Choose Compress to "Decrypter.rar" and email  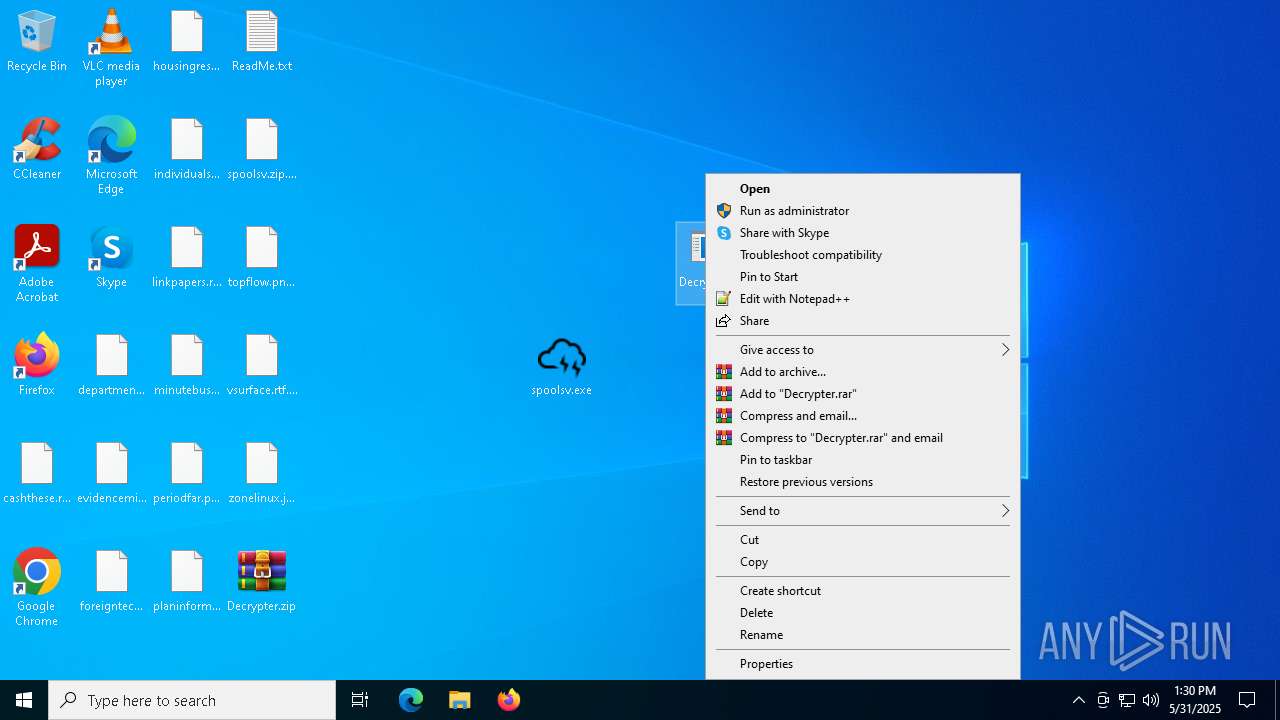click(863, 438)
